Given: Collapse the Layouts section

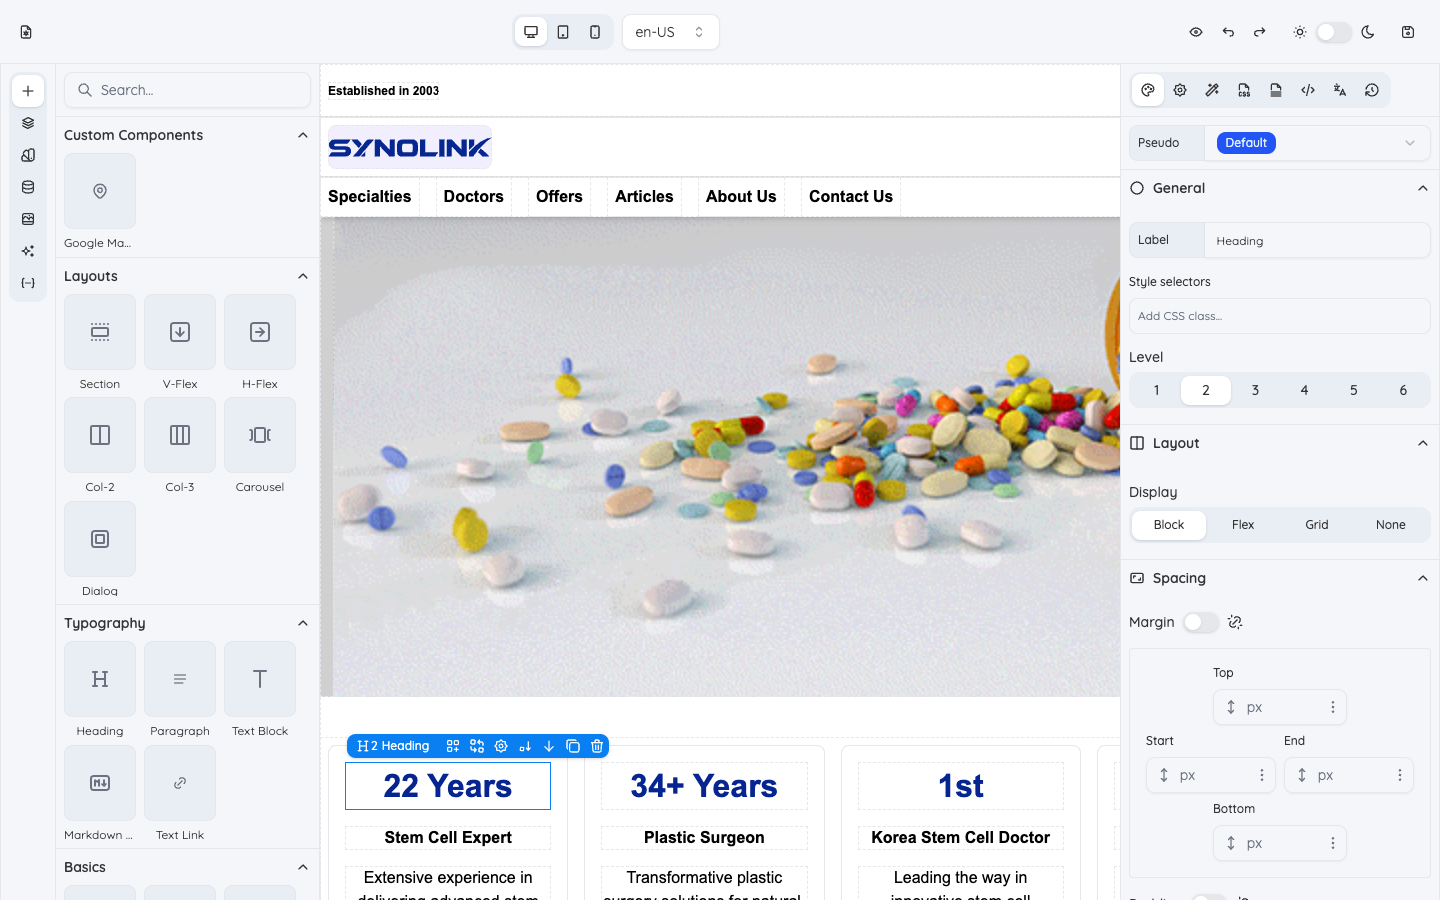Looking at the screenshot, I should (303, 276).
